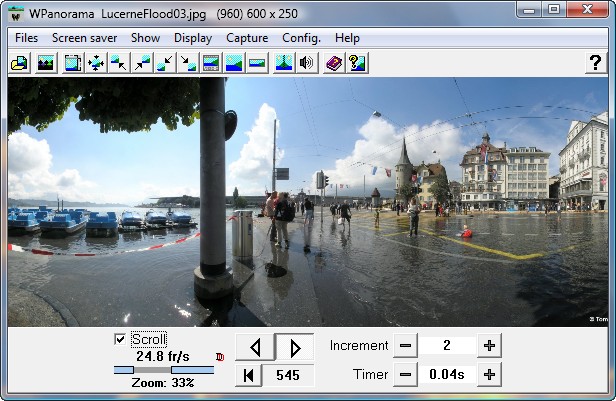Image resolution: width=616 pixels, height=401 pixels.
Task: Minimize the WPanorama window
Action: (x=529, y=10)
